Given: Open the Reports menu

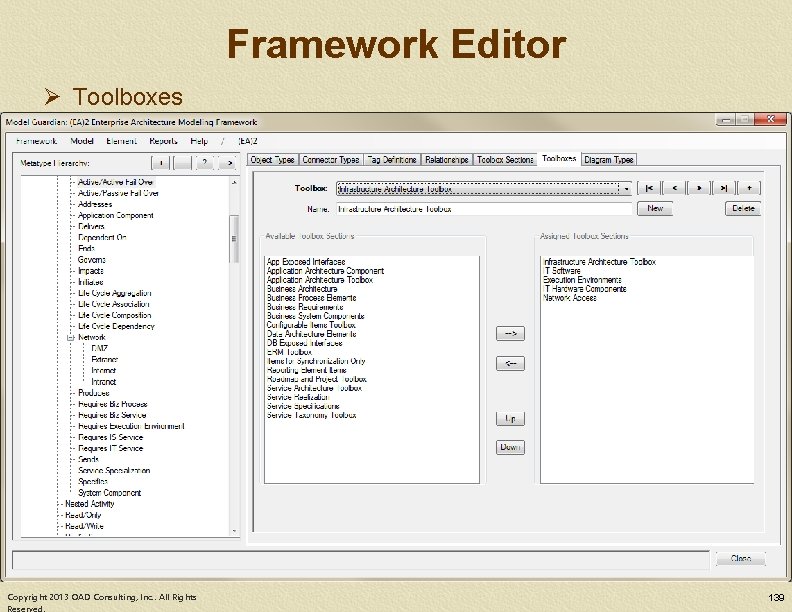Looking at the screenshot, I should pos(163,141).
